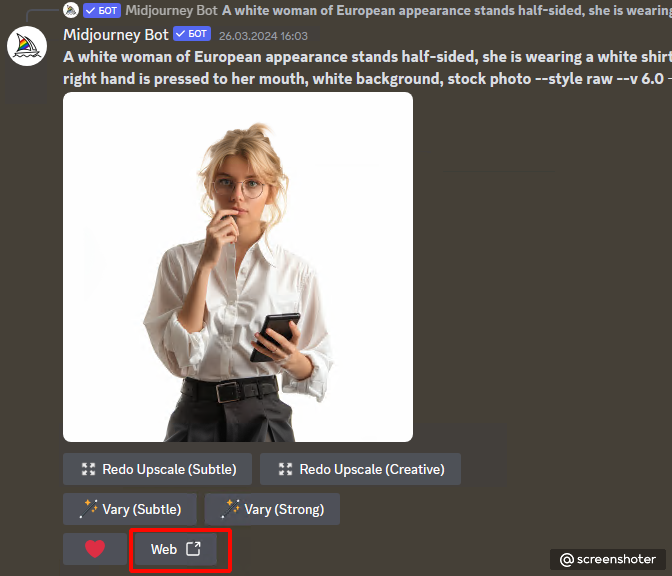Choose the Vary (Strong) button label
The image size is (672, 576).
click(284, 509)
